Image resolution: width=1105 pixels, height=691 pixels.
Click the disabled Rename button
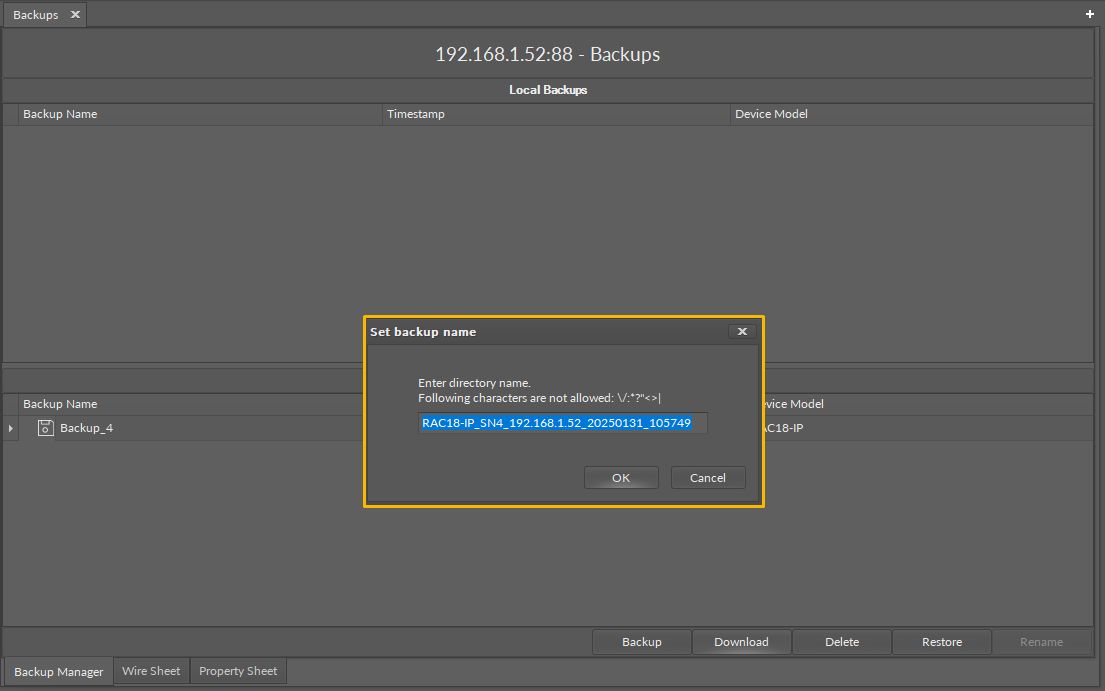tap(1041, 642)
